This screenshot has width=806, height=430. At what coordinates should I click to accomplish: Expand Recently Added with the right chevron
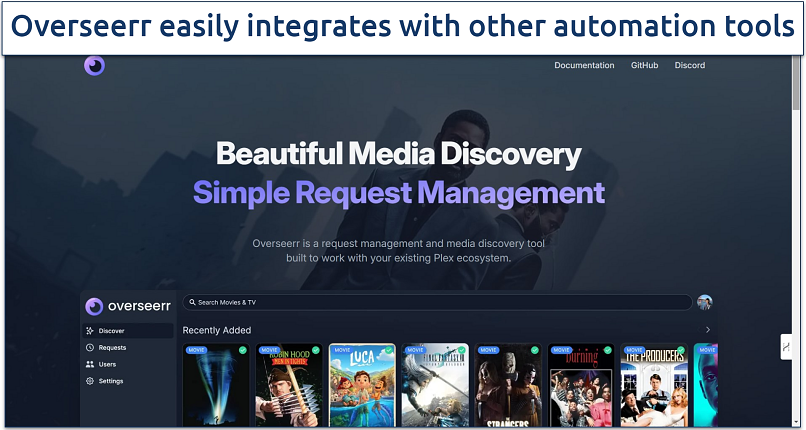[x=708, y=330]
